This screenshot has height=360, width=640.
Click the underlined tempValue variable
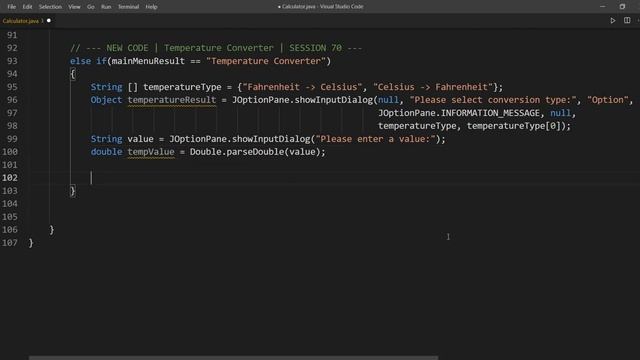click(x=151, y=152)
